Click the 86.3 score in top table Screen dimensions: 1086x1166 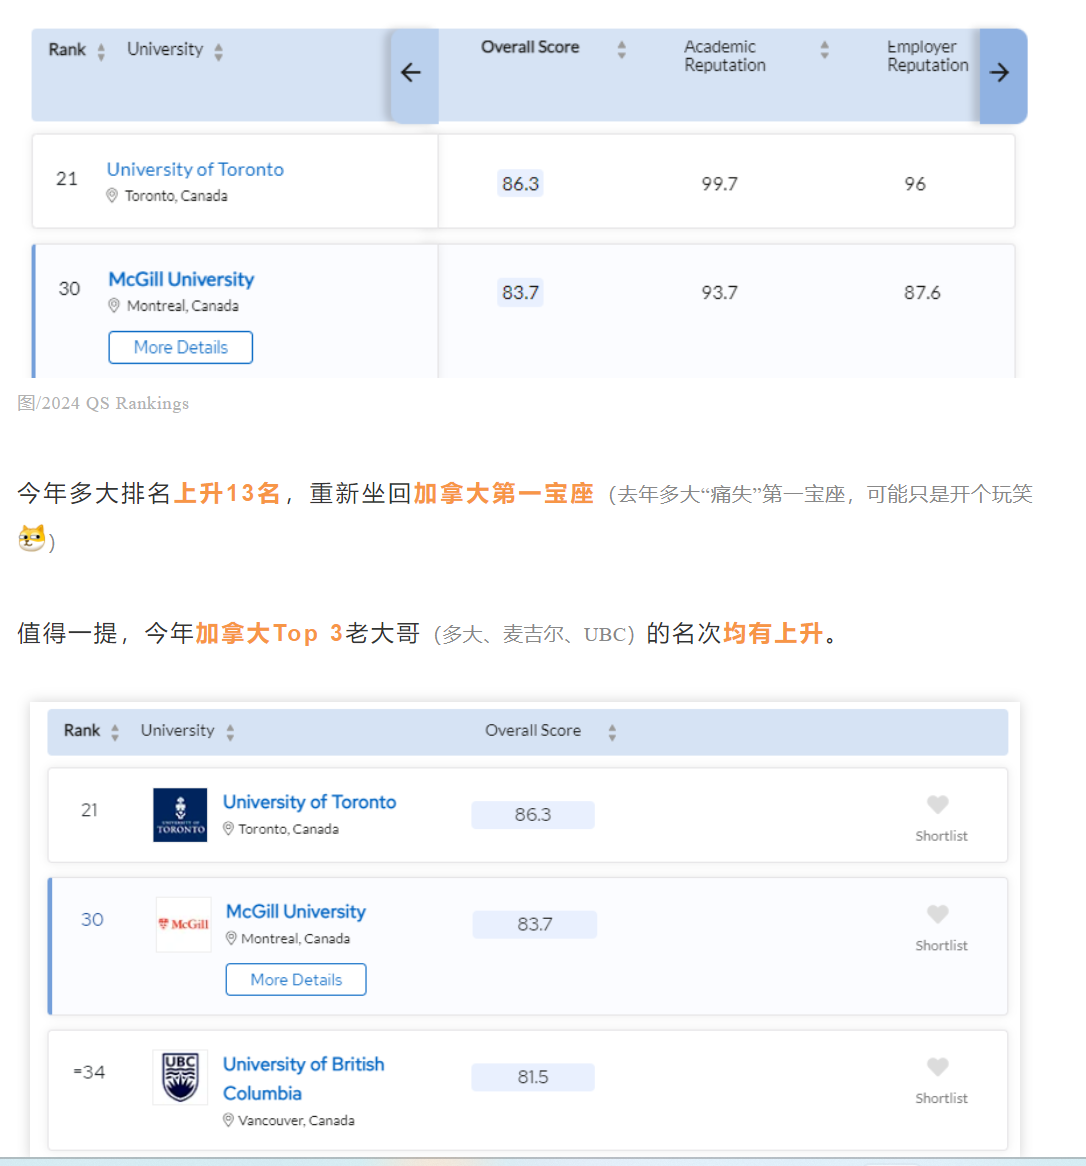pos(520,184)
